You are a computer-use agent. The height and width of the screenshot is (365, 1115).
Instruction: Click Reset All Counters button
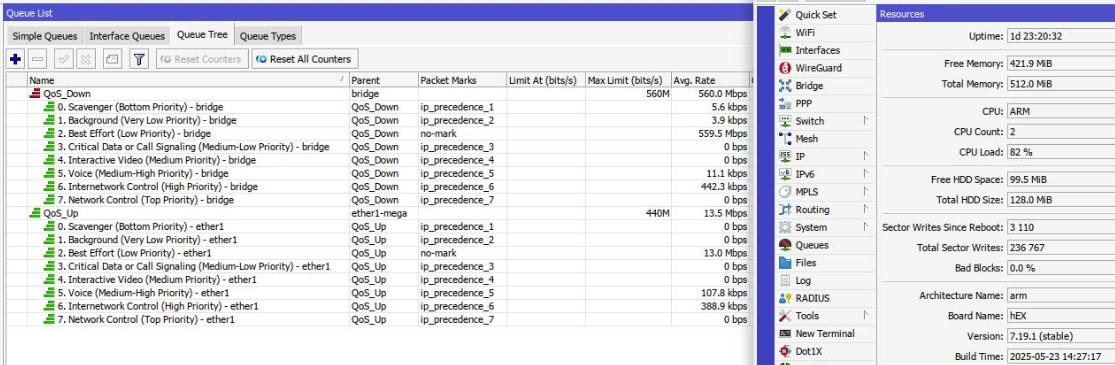(x=304, y=59)
